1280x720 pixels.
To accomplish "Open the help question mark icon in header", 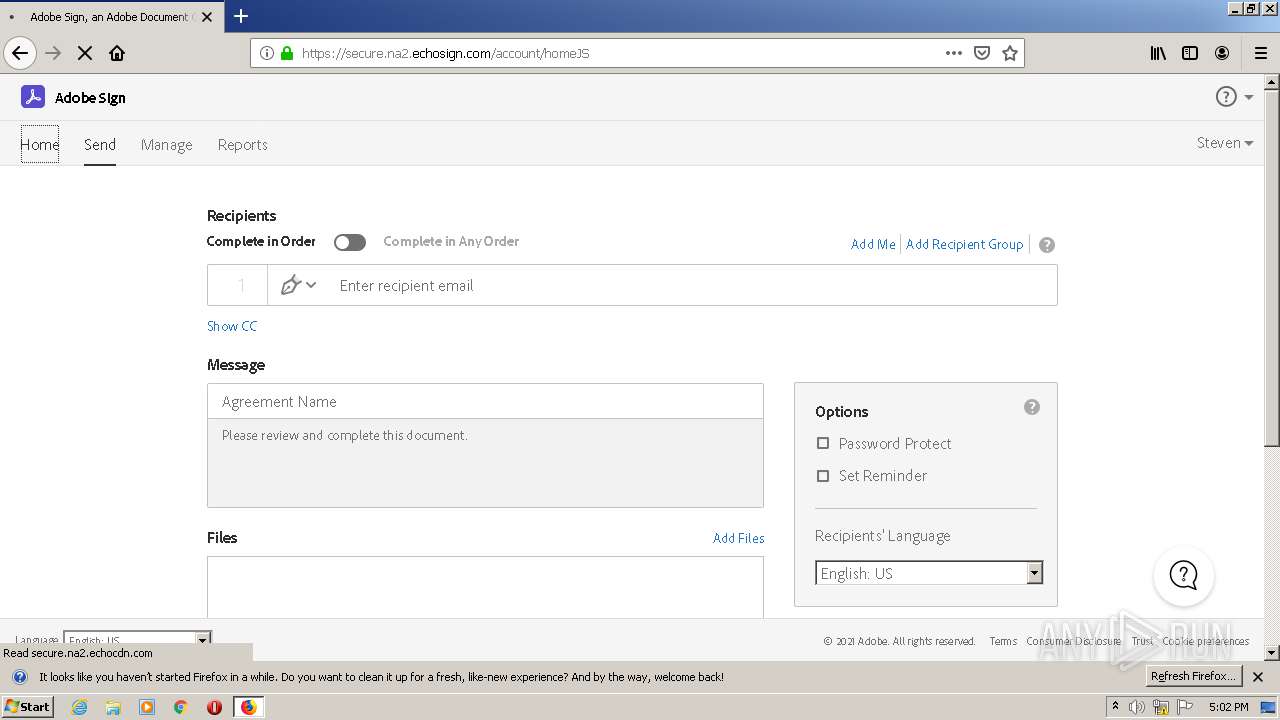I will pyautogui.click(x=1226, y=97).
